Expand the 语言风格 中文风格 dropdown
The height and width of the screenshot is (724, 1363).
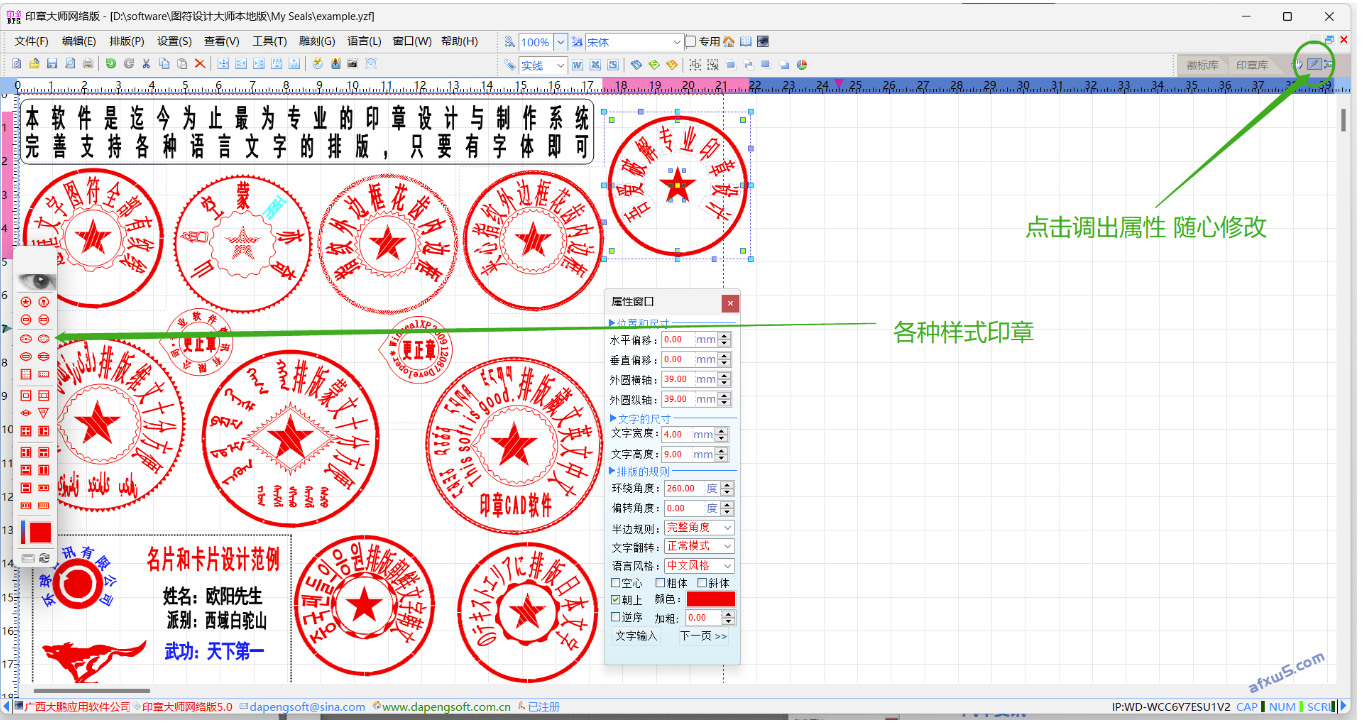click(x=727, y=566)
